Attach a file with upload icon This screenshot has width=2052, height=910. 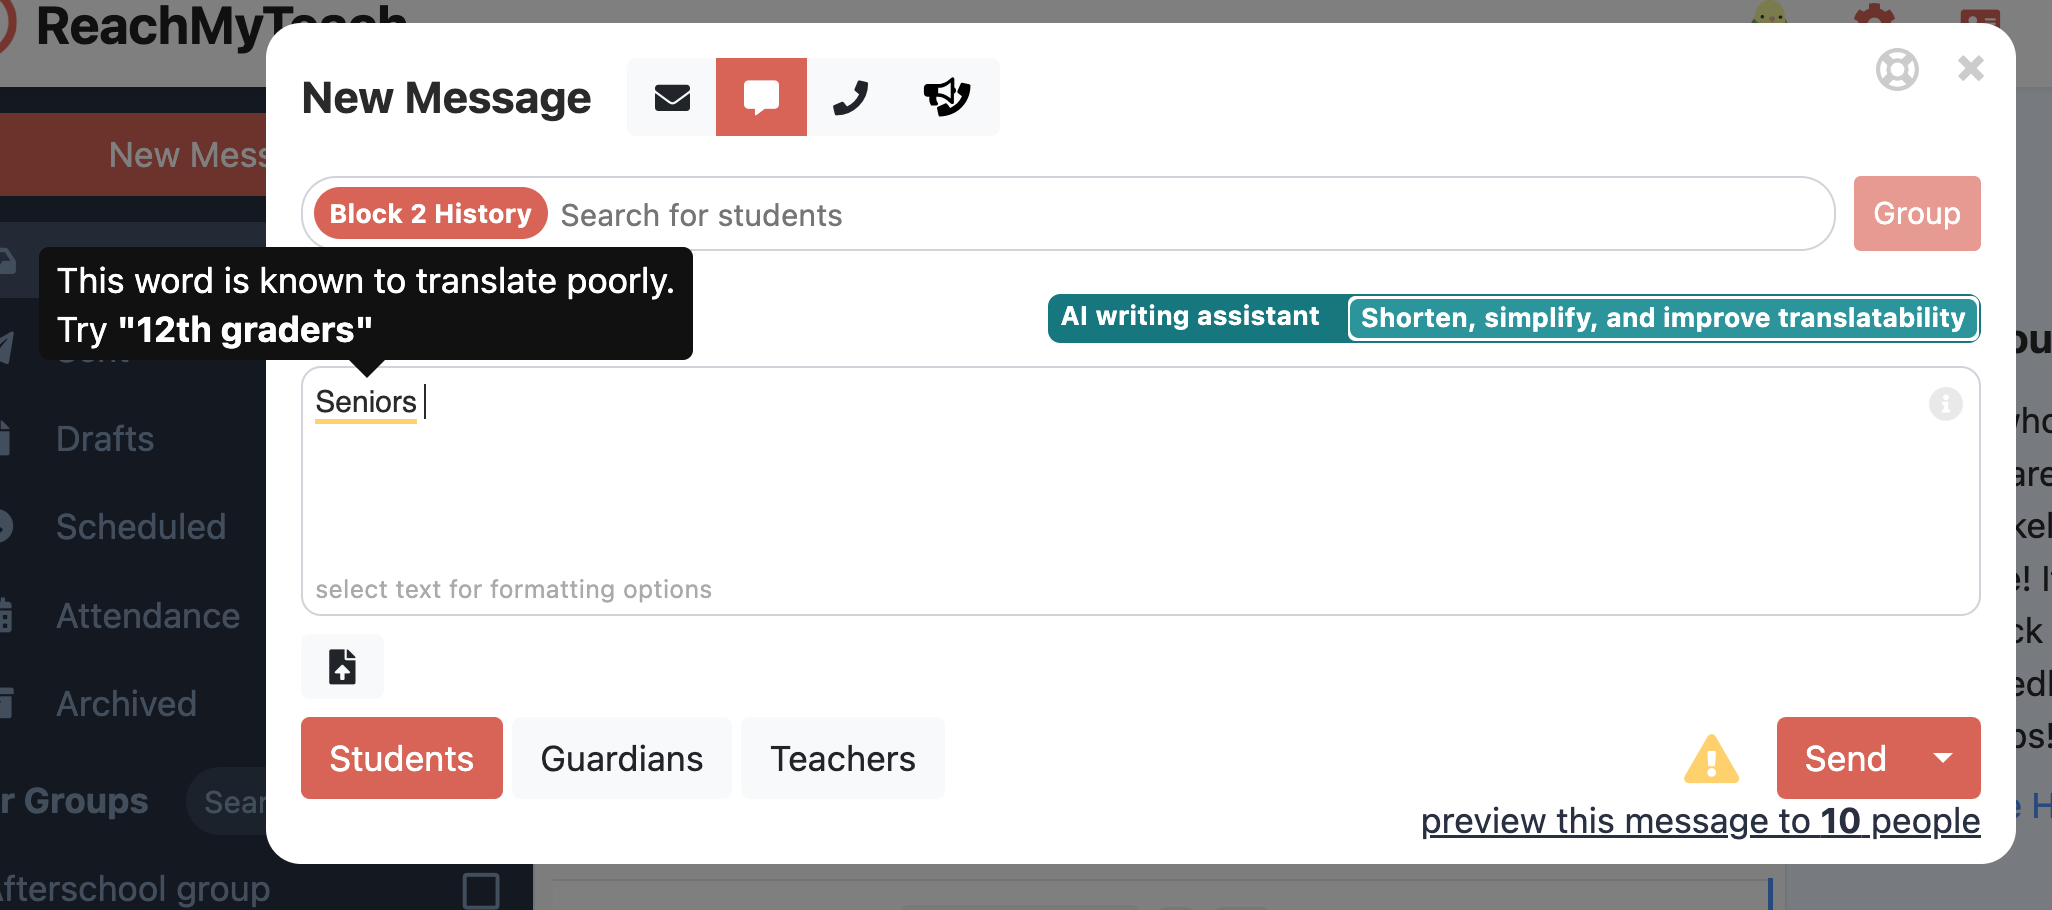(x=342, y=666)
